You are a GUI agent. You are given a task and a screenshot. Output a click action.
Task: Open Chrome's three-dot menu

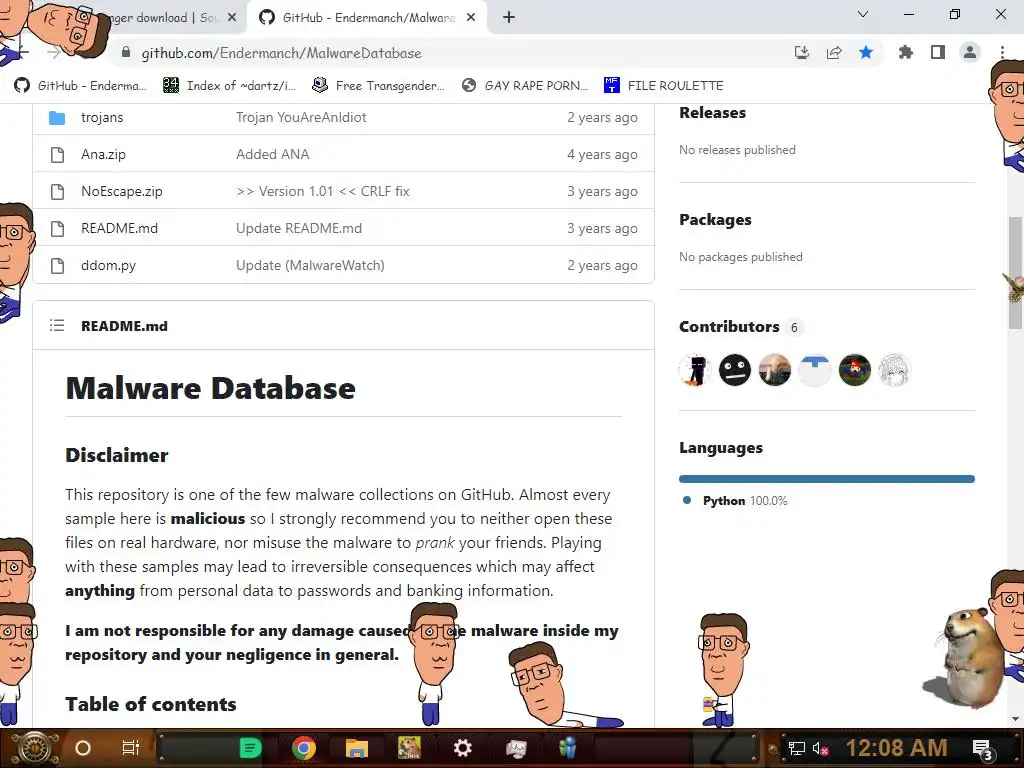[1002, 52]
